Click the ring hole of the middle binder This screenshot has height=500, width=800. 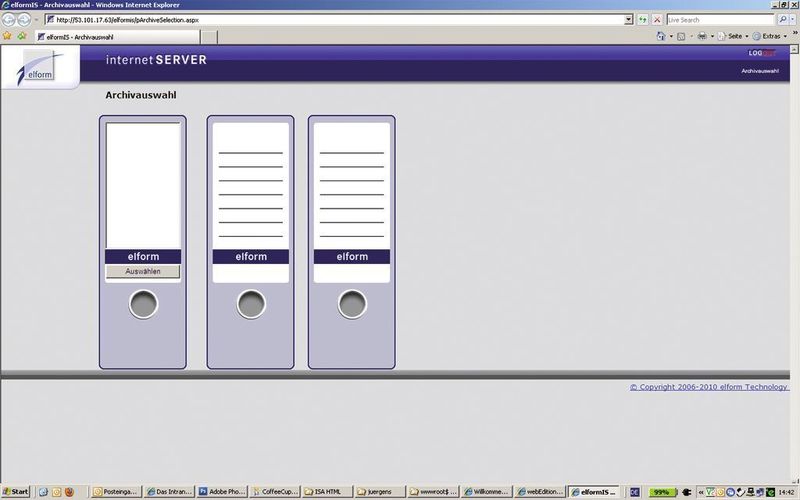pyautogui.click(x=250, y=304)
